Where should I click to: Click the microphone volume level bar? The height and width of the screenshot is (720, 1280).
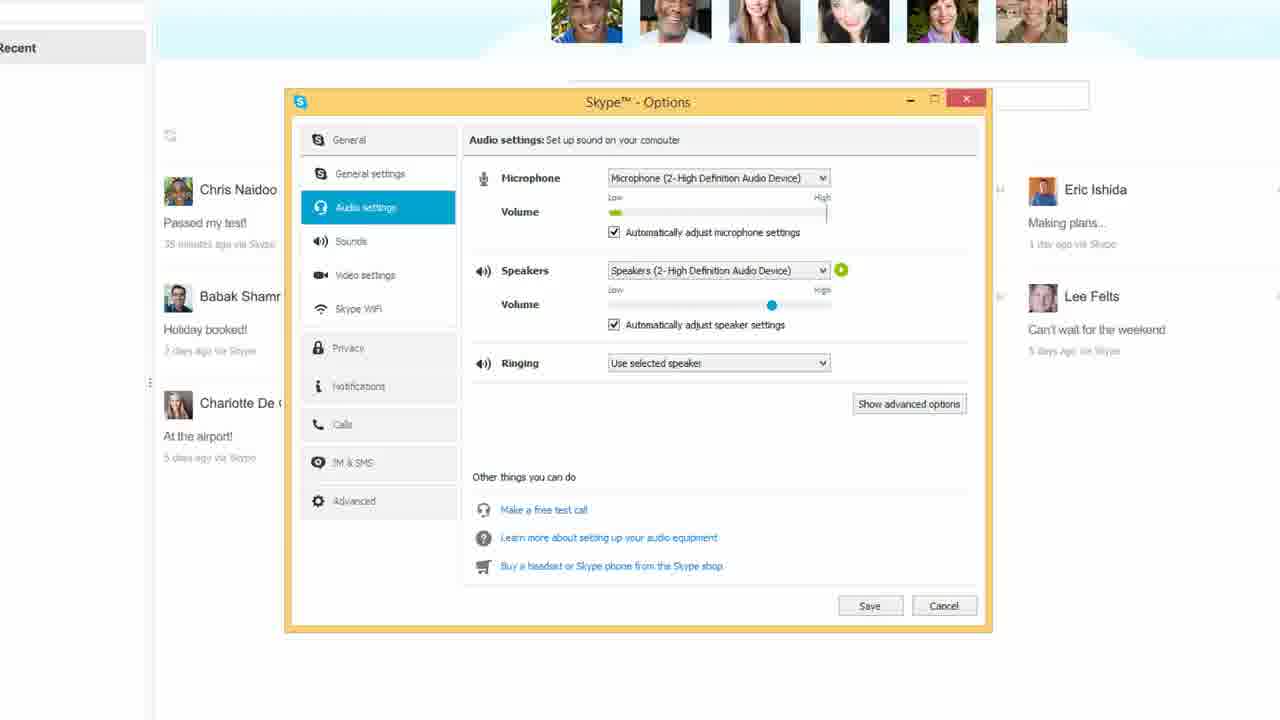point(719,212)
